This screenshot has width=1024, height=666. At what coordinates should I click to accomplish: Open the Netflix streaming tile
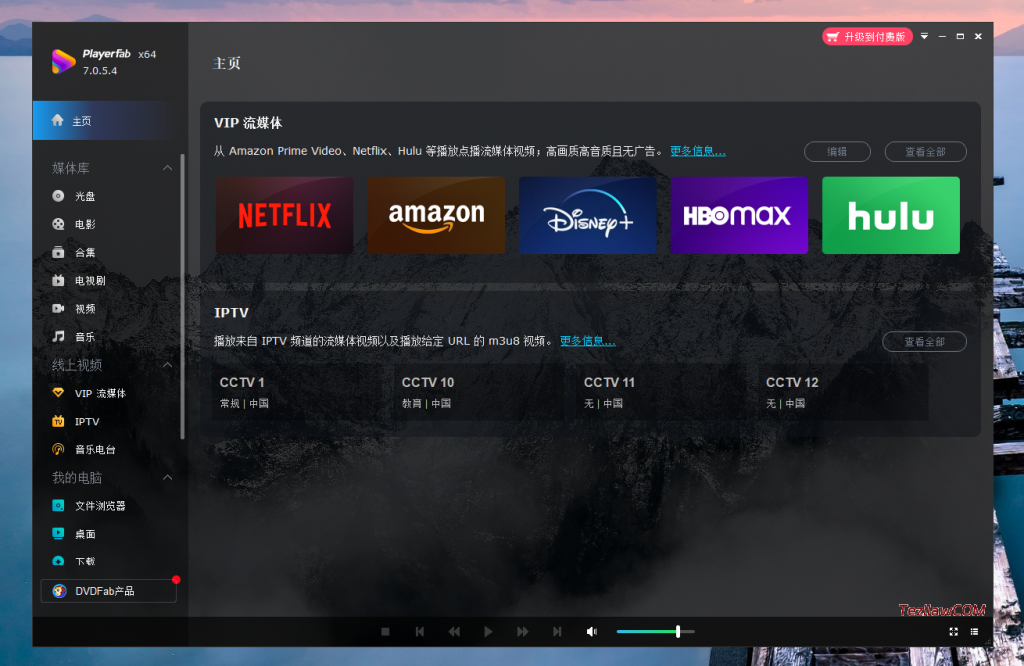tap(285, 215)
